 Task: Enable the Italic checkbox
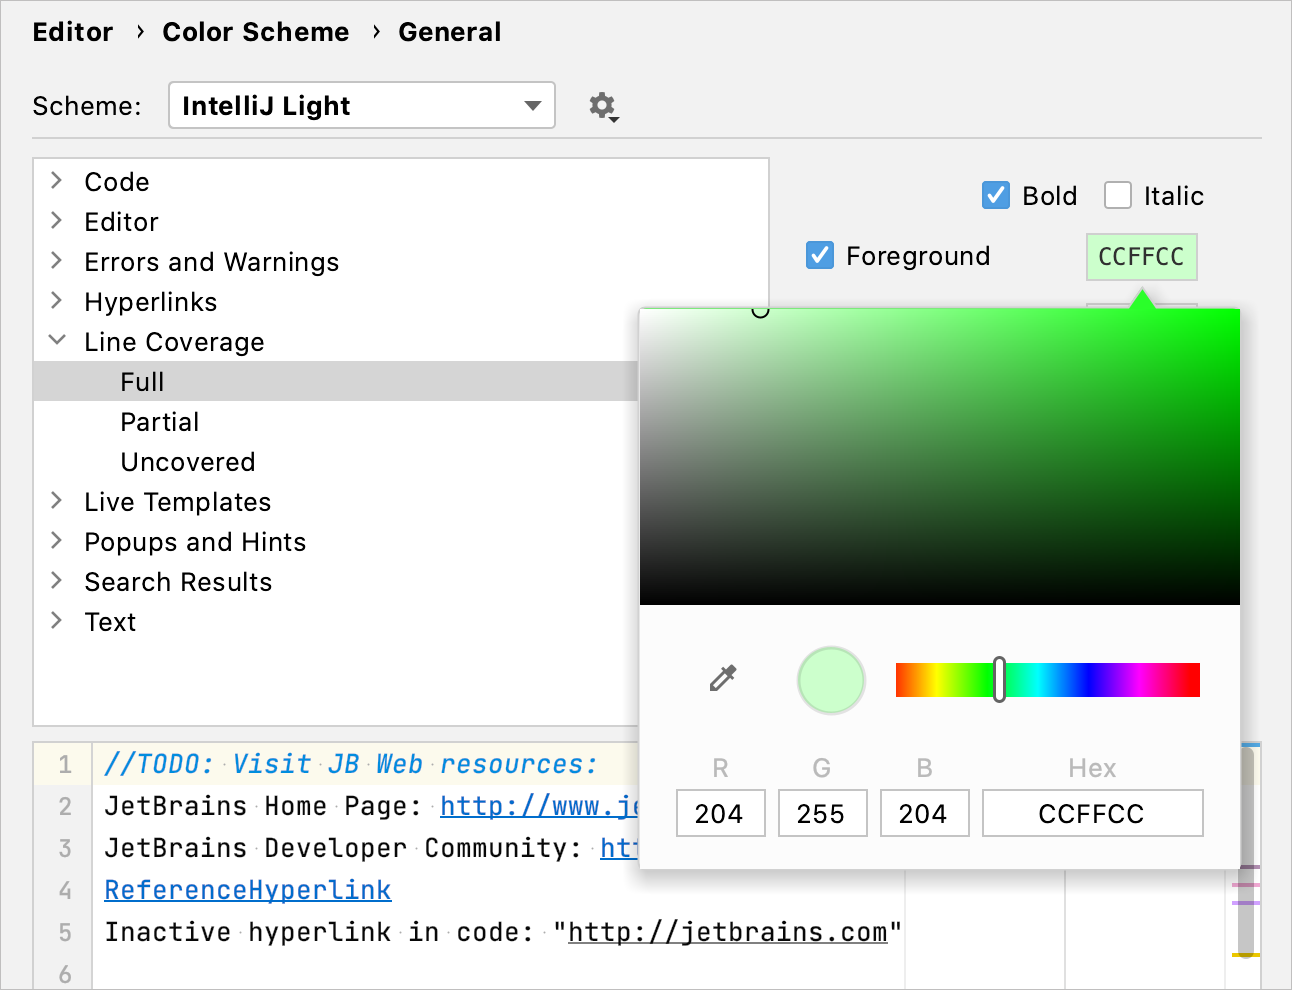pos(1117,195)
